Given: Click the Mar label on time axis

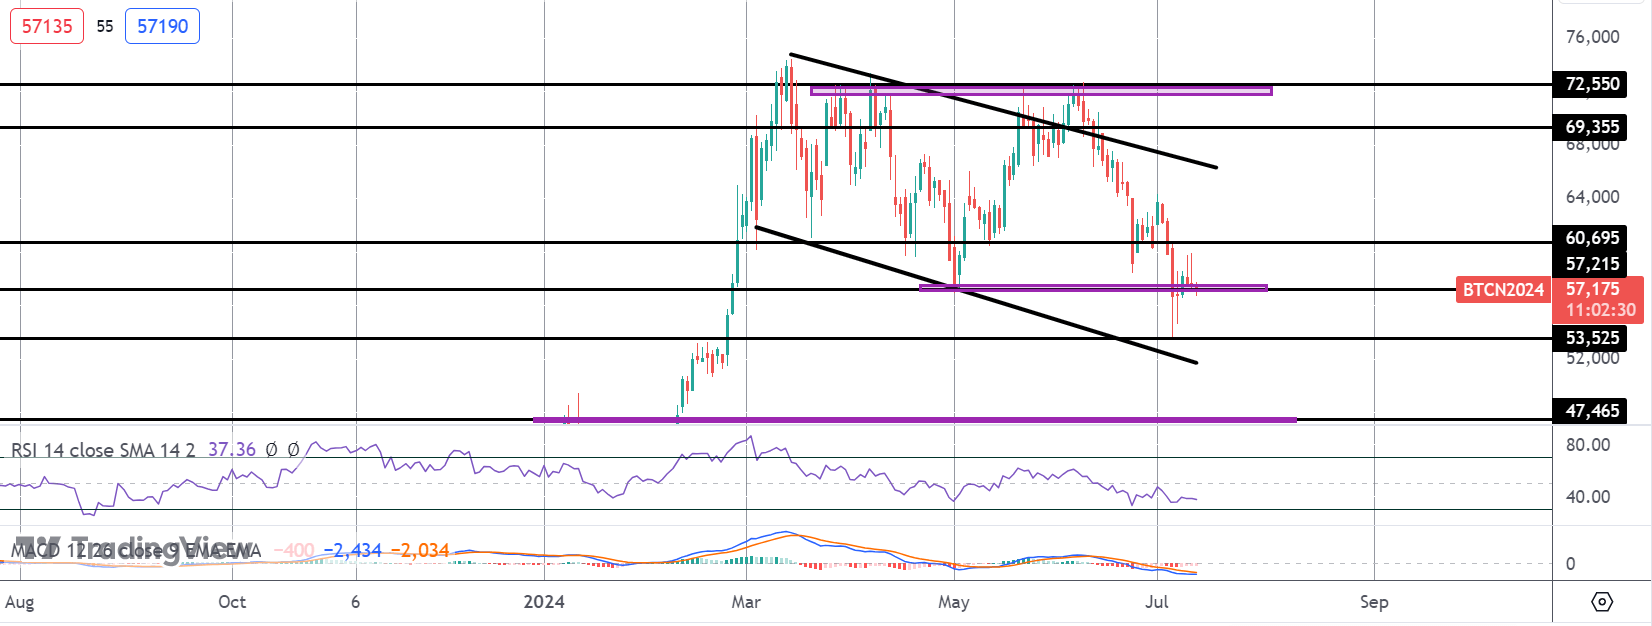Looking at the screenshot, I should [746, 602].
